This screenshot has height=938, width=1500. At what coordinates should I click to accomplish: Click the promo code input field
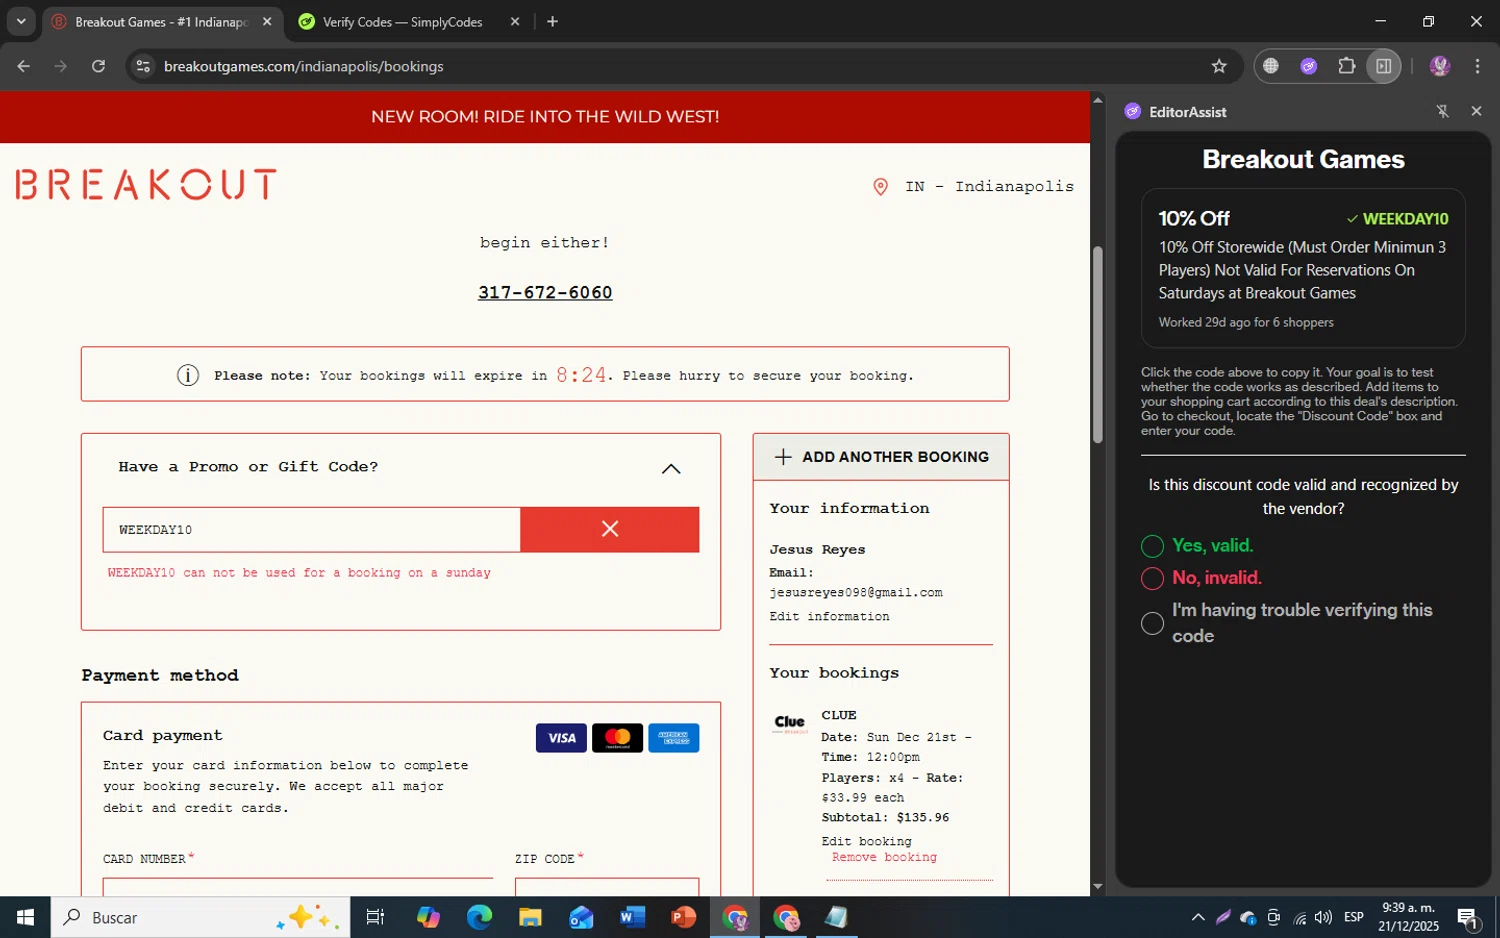311,530
